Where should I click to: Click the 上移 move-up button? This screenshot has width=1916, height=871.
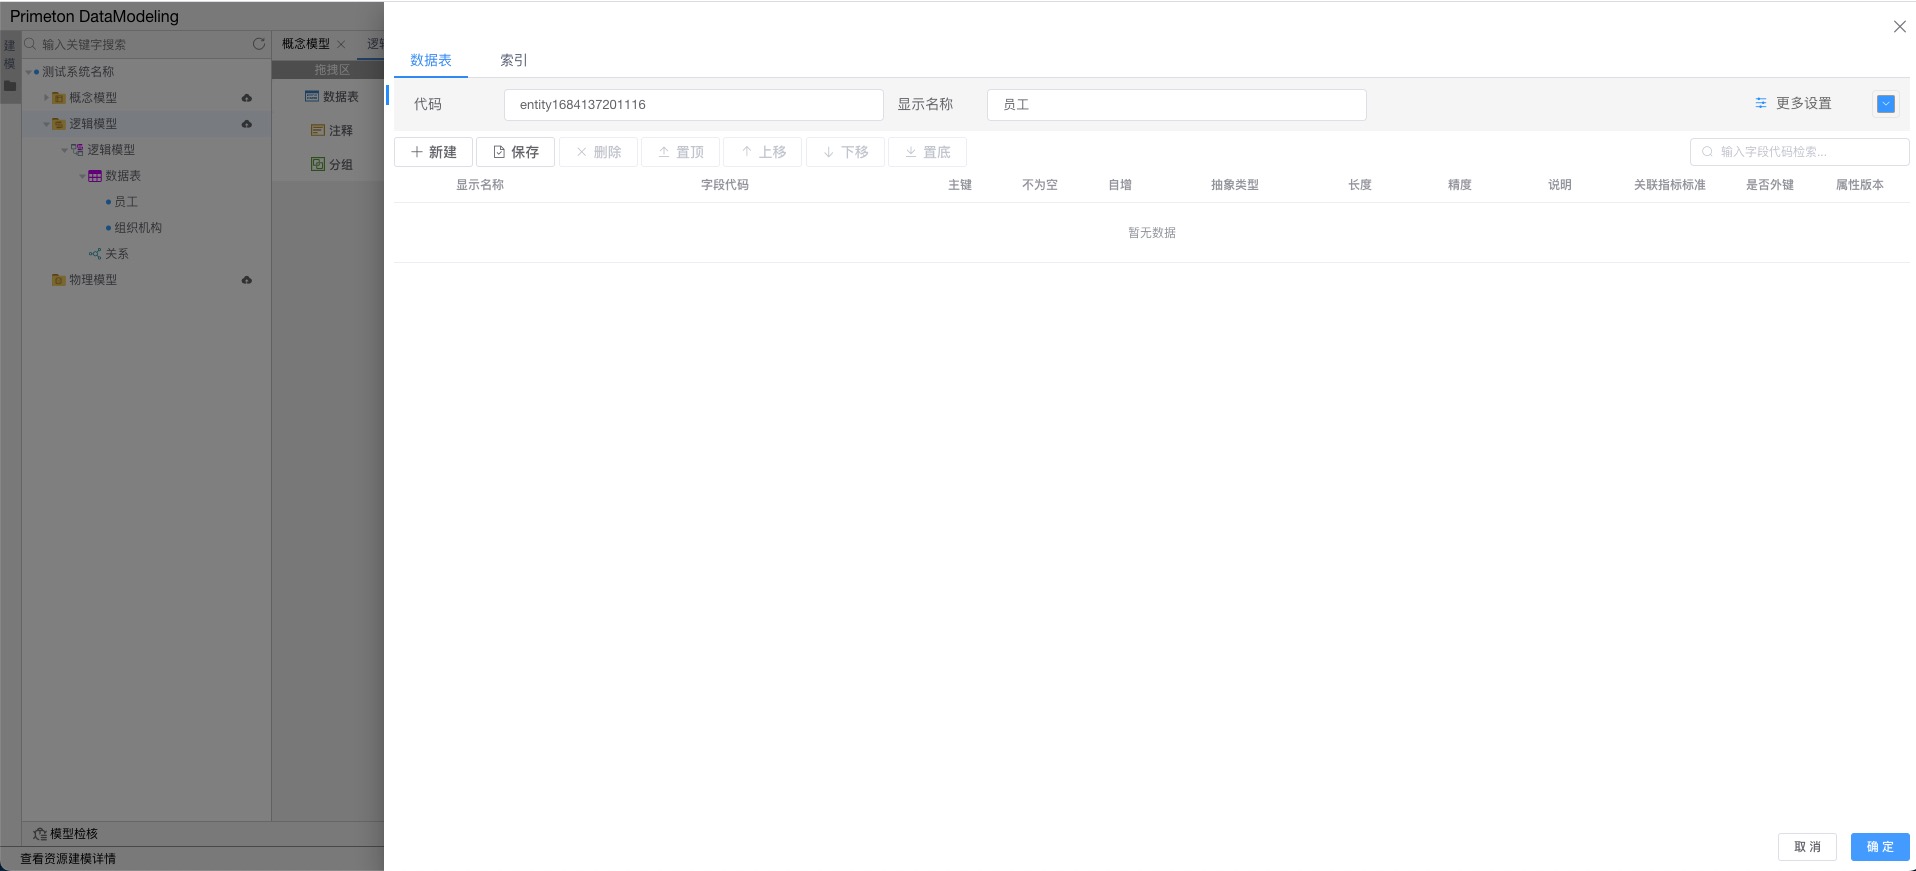coord(763,152)
